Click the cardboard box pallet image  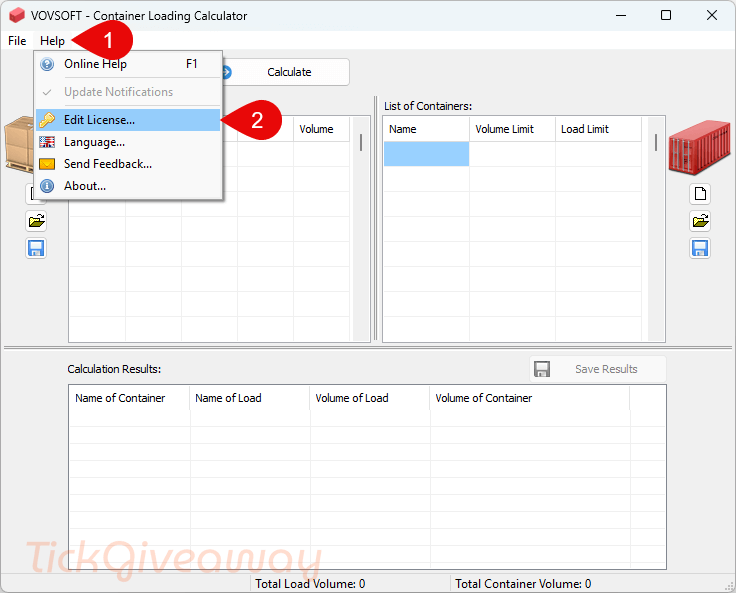point(19,145)
